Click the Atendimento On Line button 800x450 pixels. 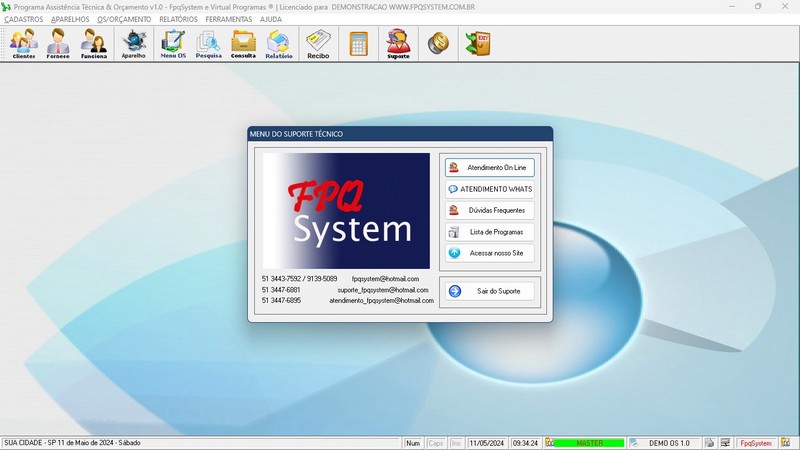click(x=490, y=167)
